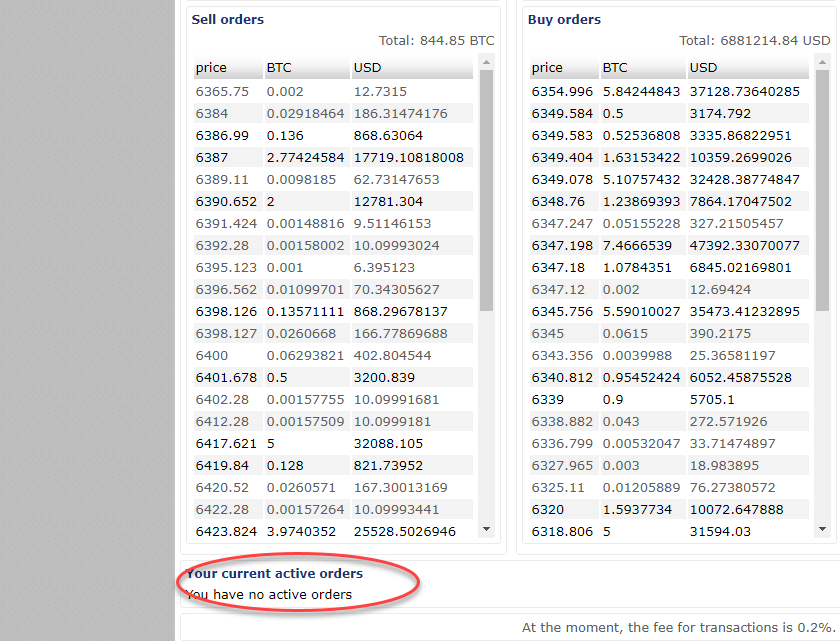Viewport: 840px width, 641px height.
Task: Select sell price 6420.52
Action: click(x=222, y=487)
